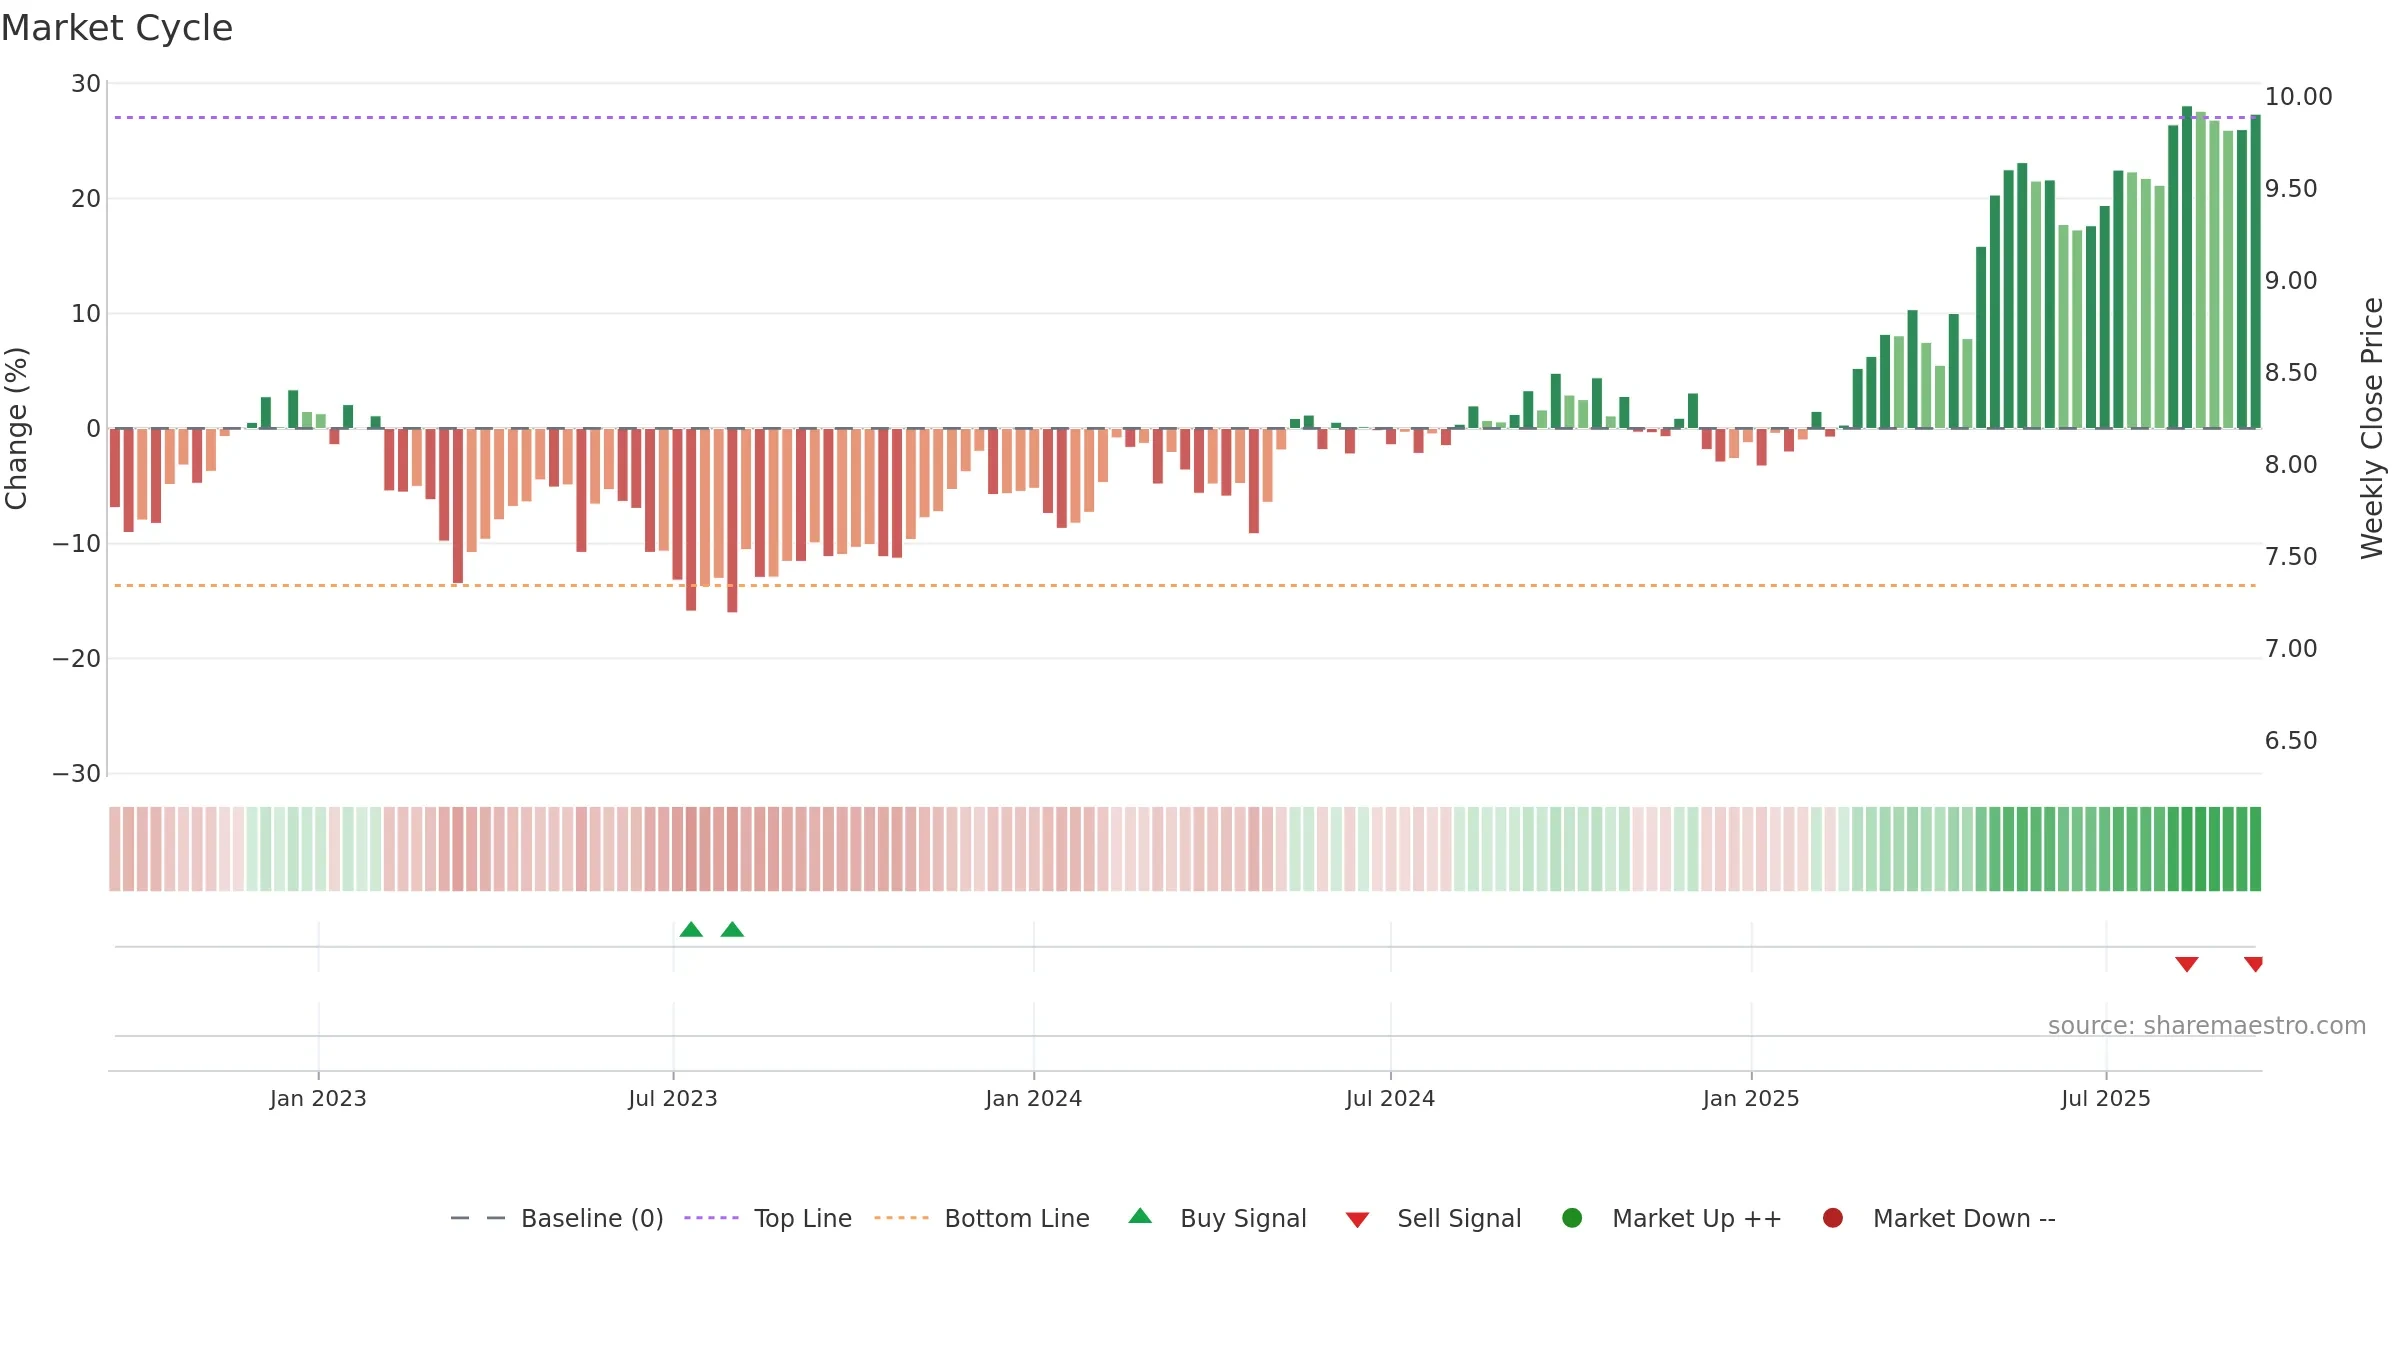The image size is (2400, 1350).
Task: Click the deepest red bar below bottom line
Action: [x=732, y=520]
